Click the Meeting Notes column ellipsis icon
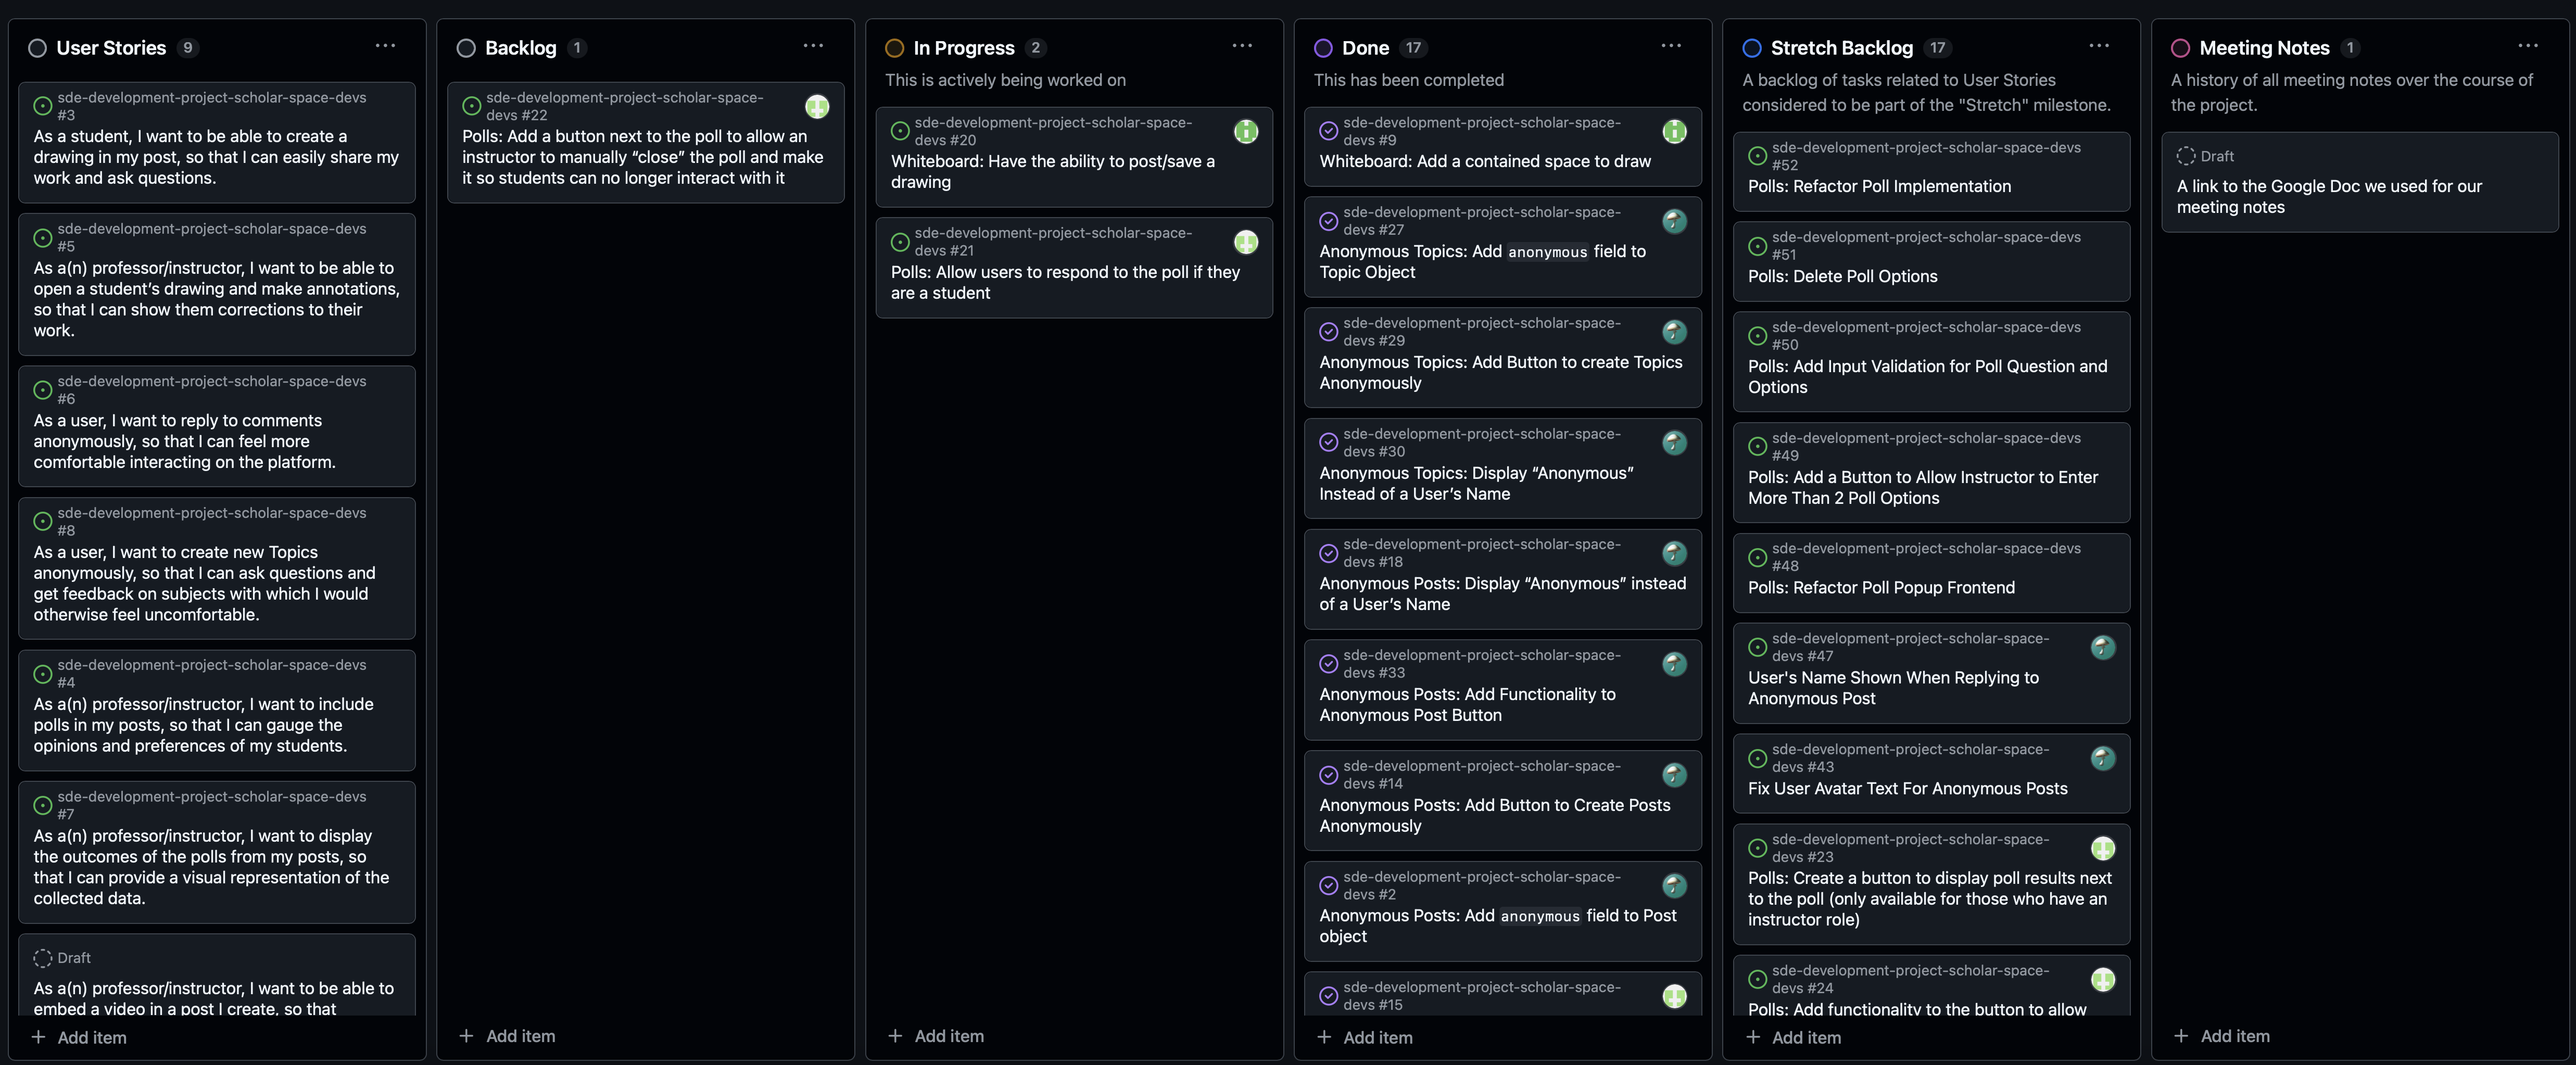 point(2528,46)
